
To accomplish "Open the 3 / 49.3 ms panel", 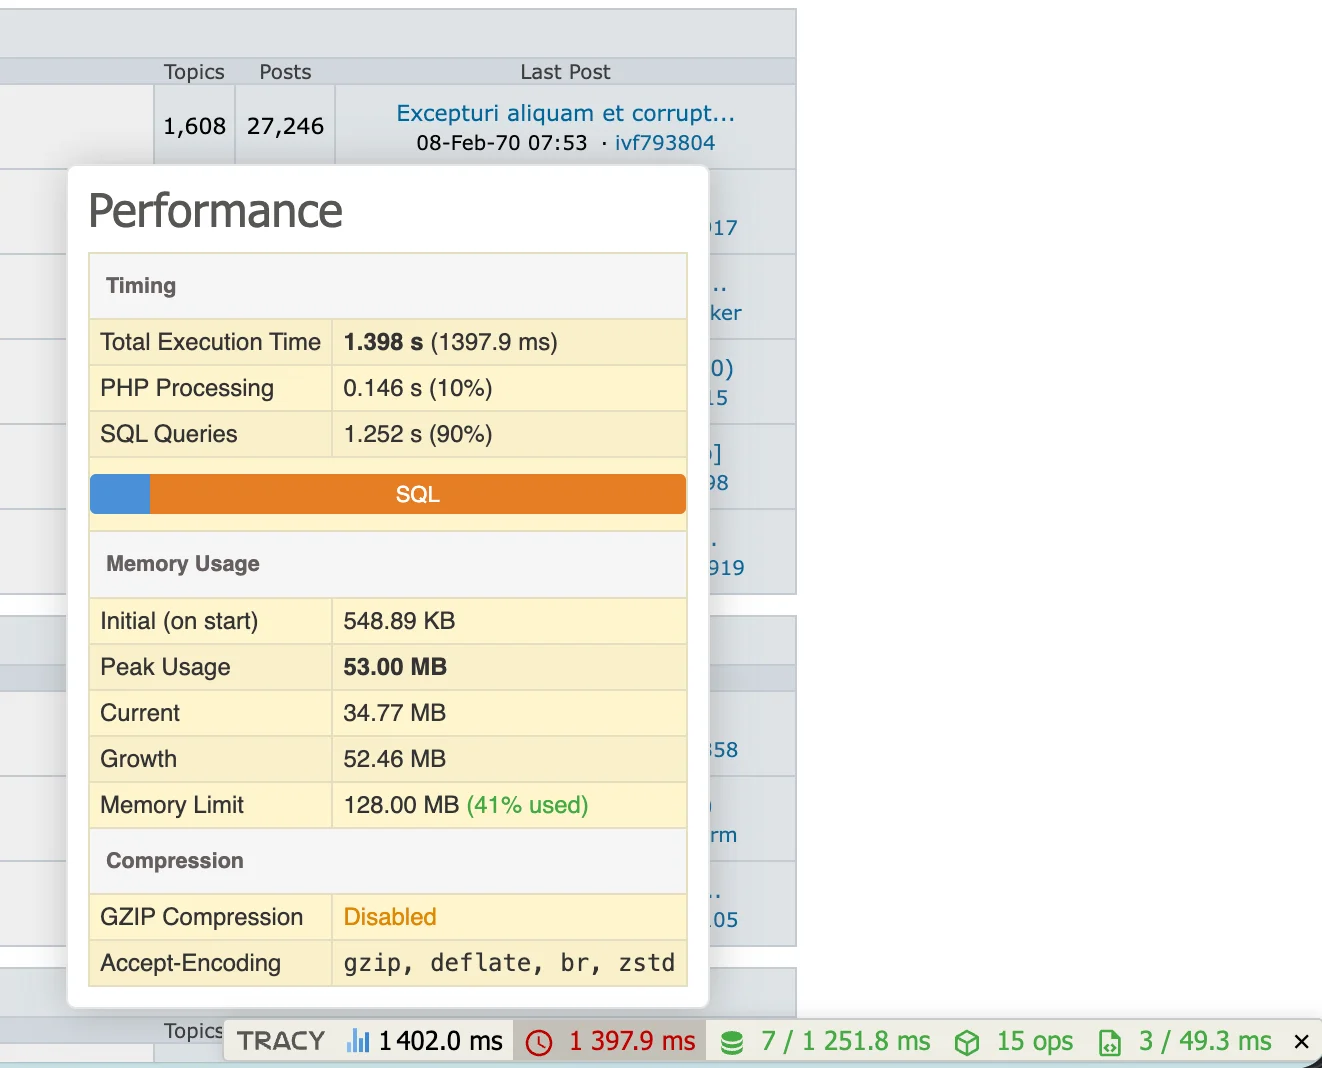I will pyautogui.click(x=1185, y=1041).
